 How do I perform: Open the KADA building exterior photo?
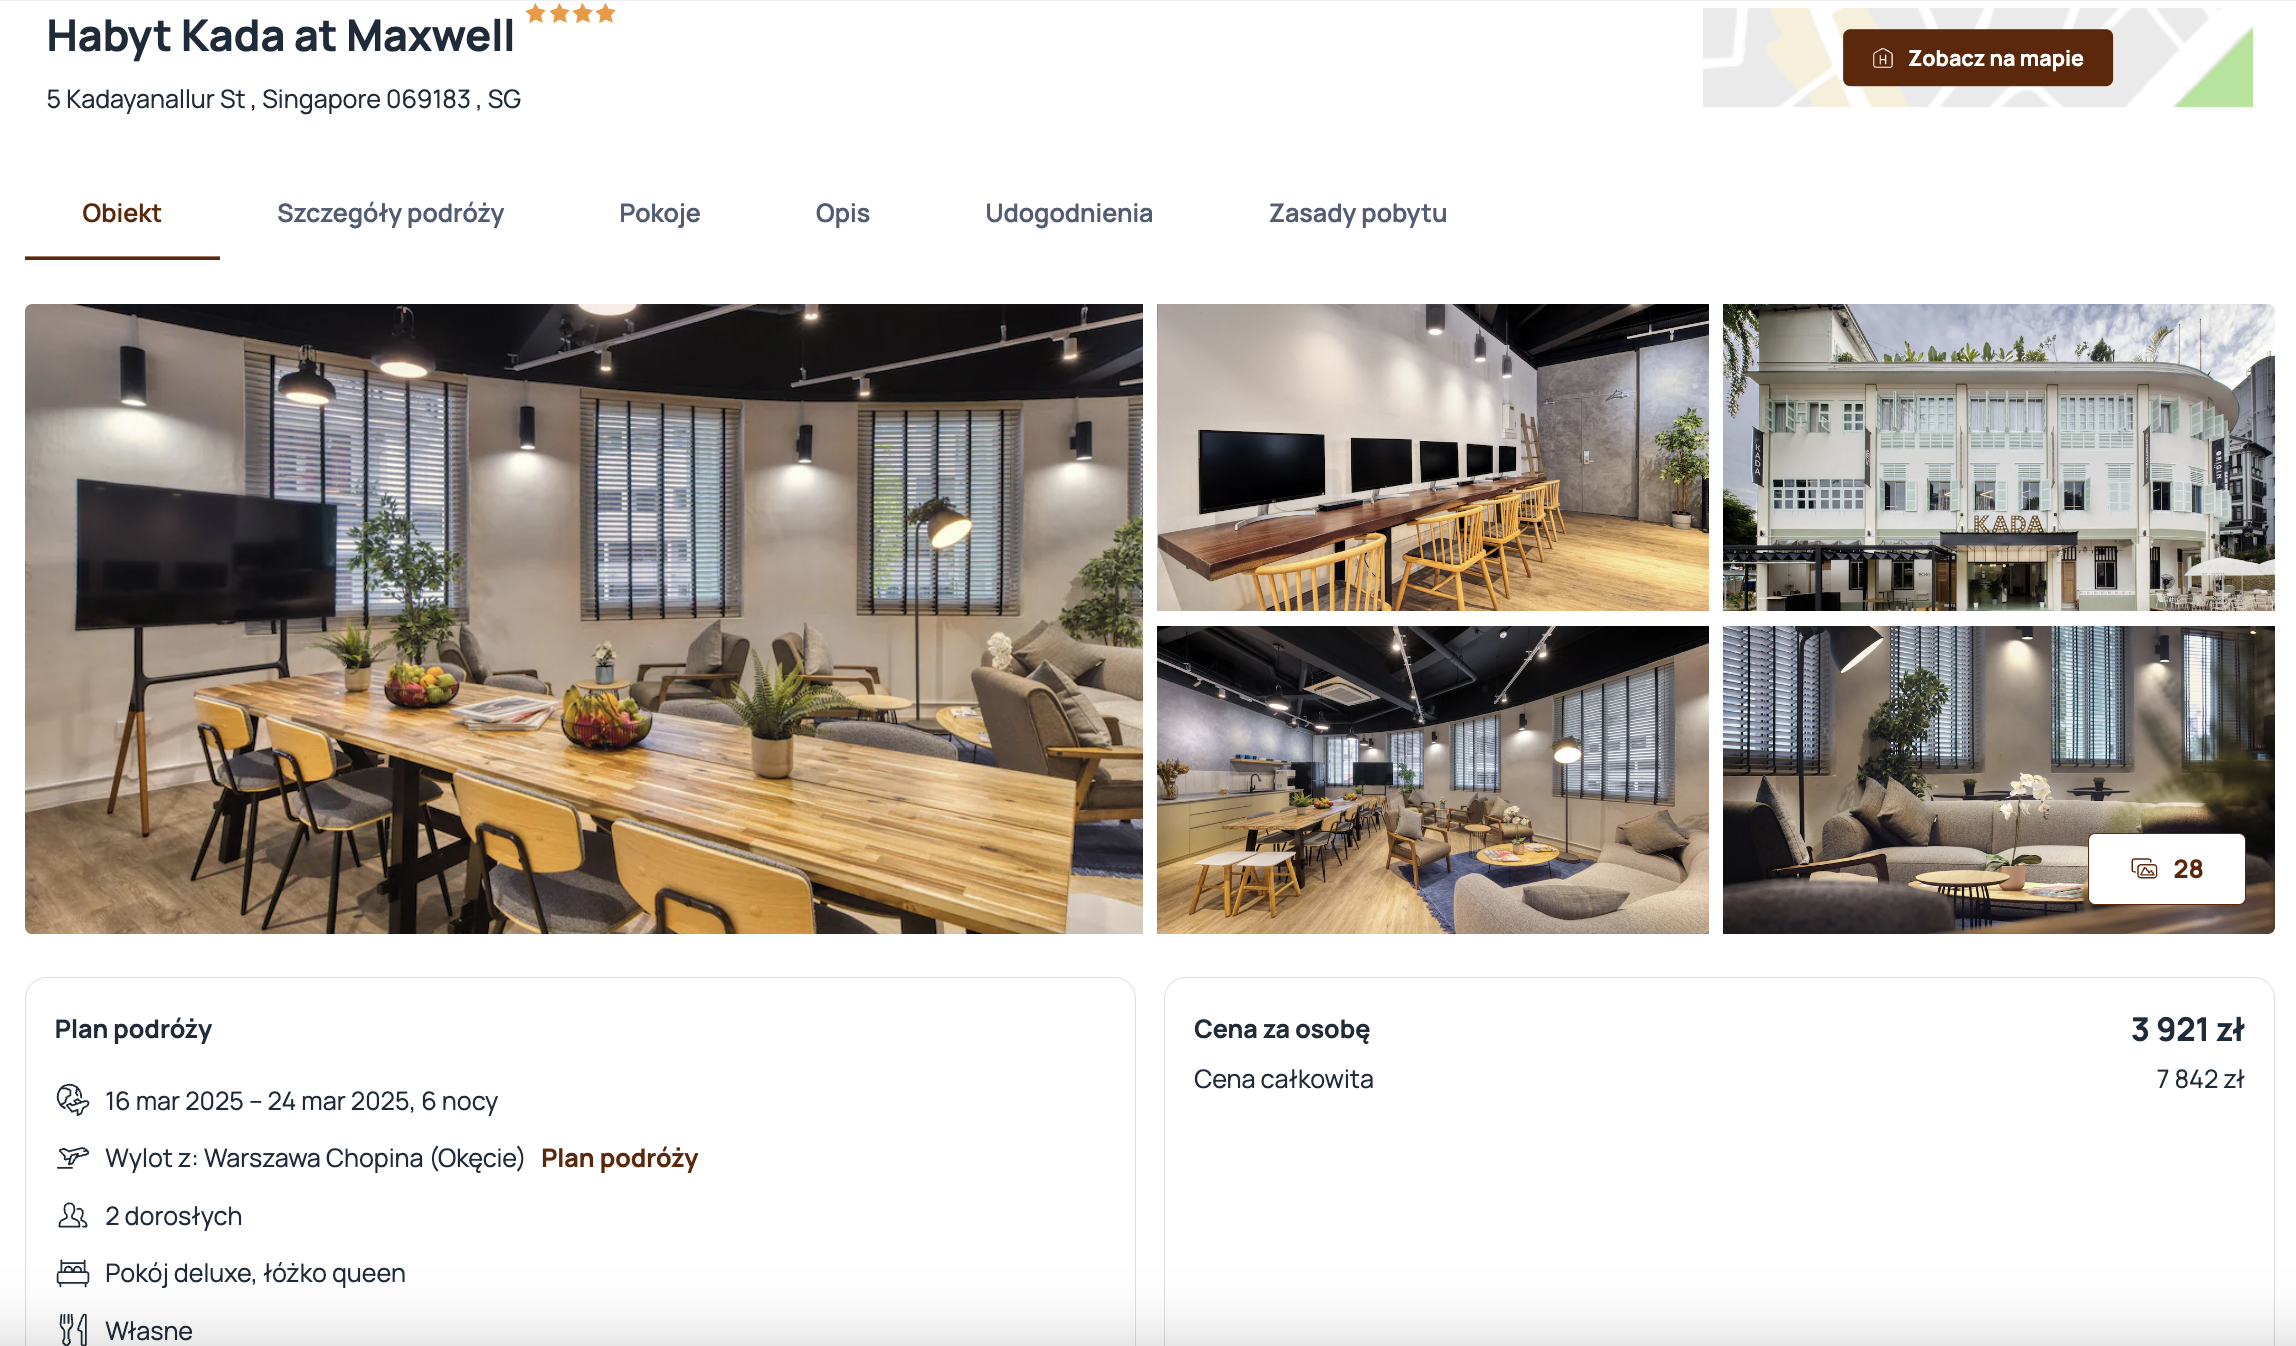tap(1998, 457)
